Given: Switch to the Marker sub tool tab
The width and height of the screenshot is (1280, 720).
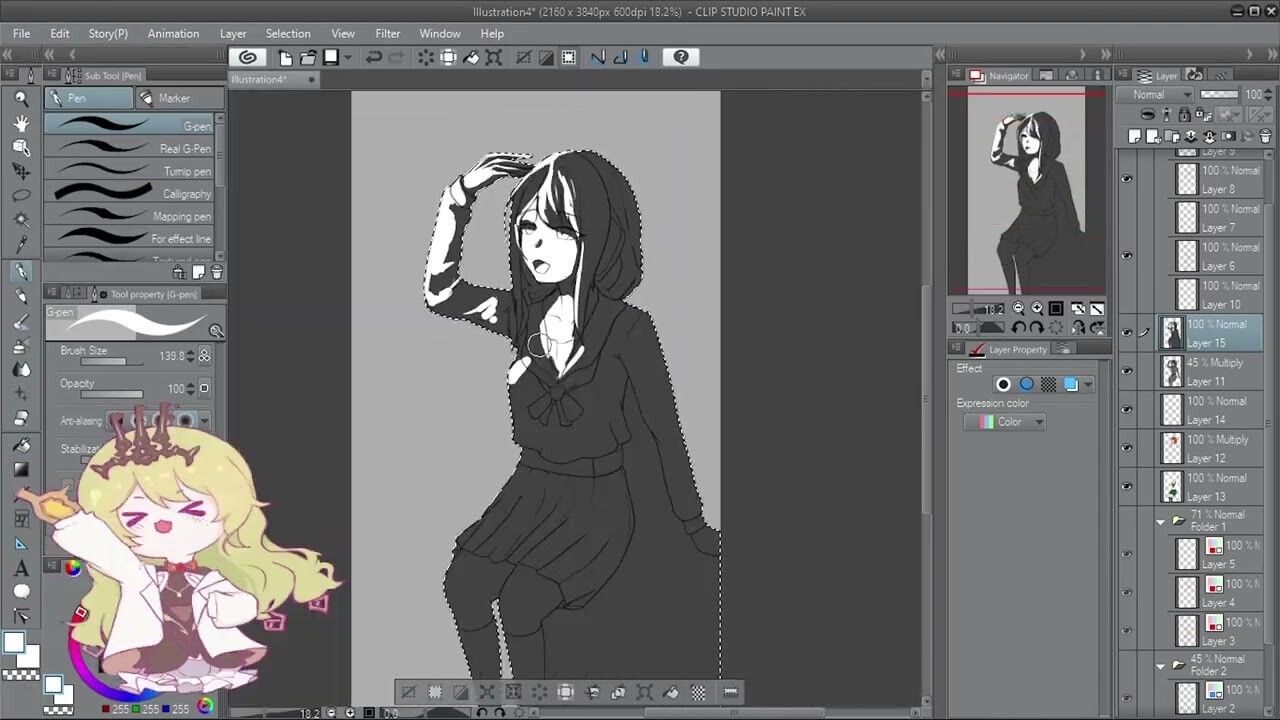Looking at the screenshot, I should click(x=174, y=98).
